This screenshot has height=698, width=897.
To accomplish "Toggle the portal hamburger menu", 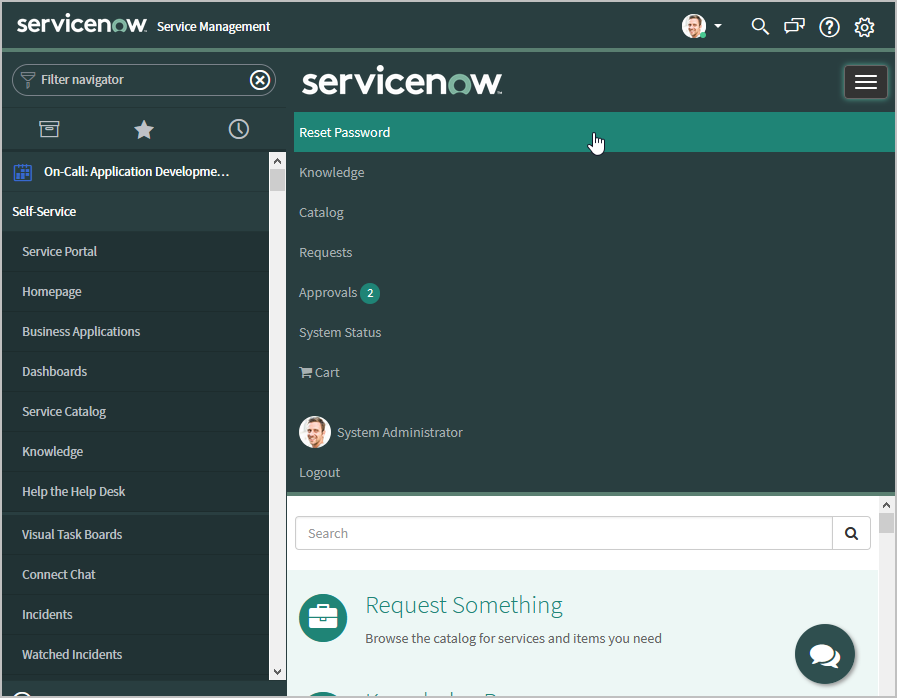I will 865,82.
